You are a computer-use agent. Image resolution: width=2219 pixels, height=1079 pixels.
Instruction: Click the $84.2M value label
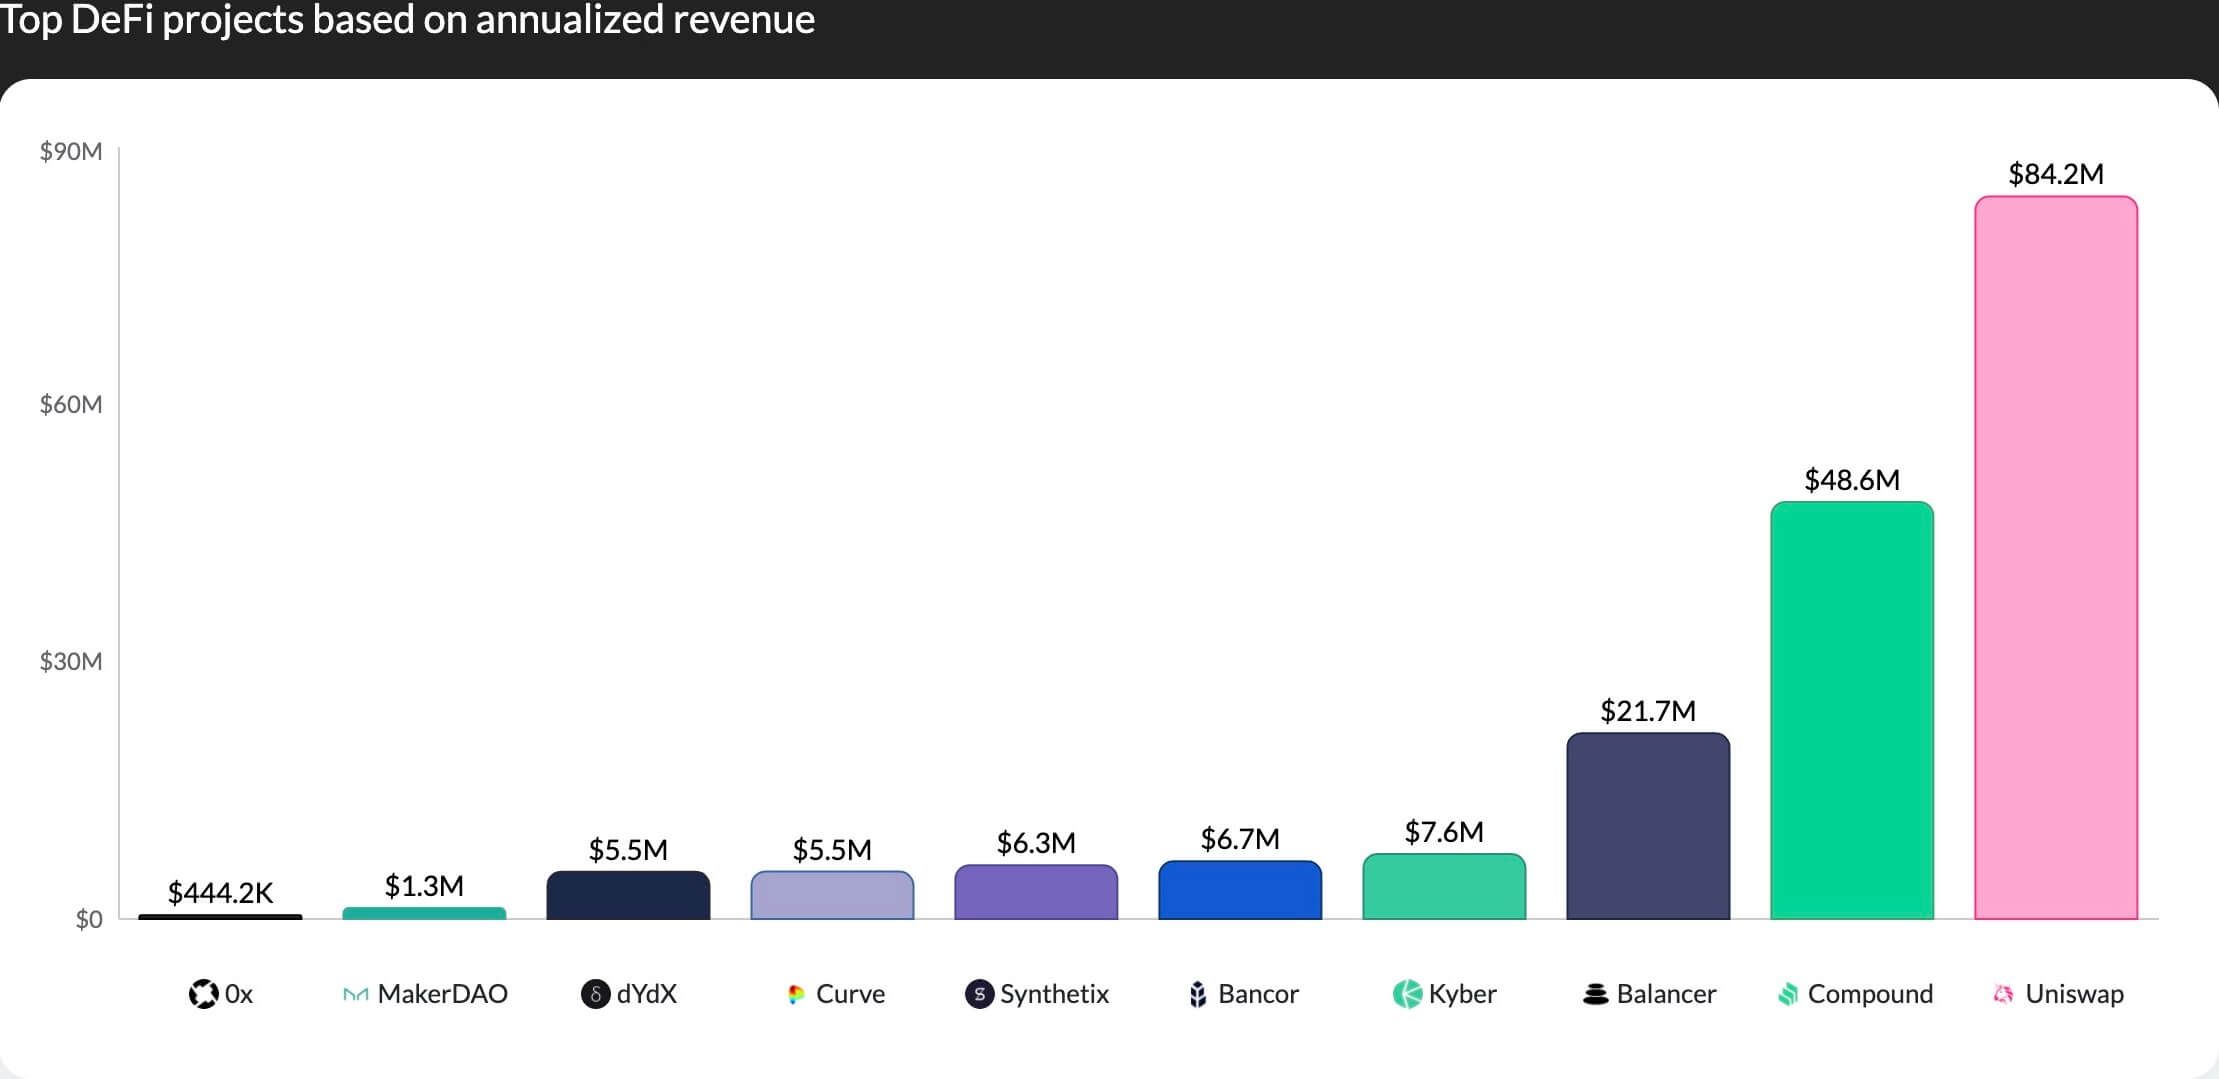pos(2056,174)
